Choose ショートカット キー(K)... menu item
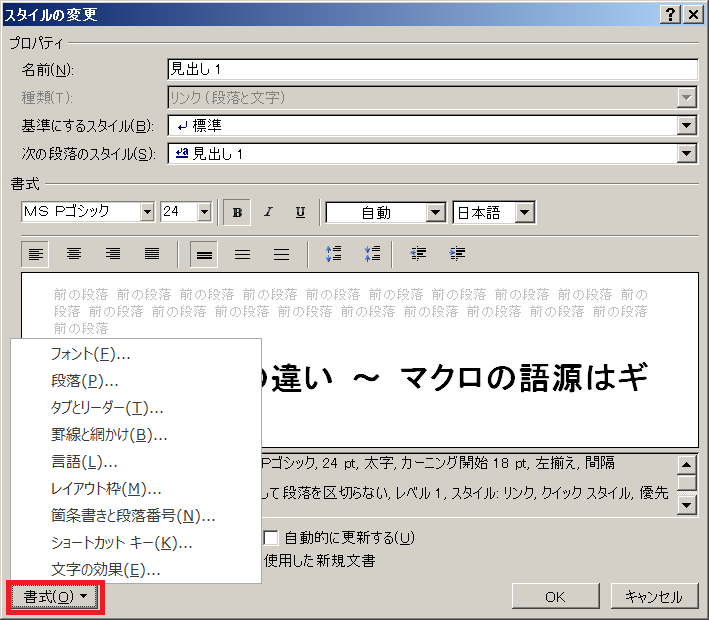 [136, 543]
